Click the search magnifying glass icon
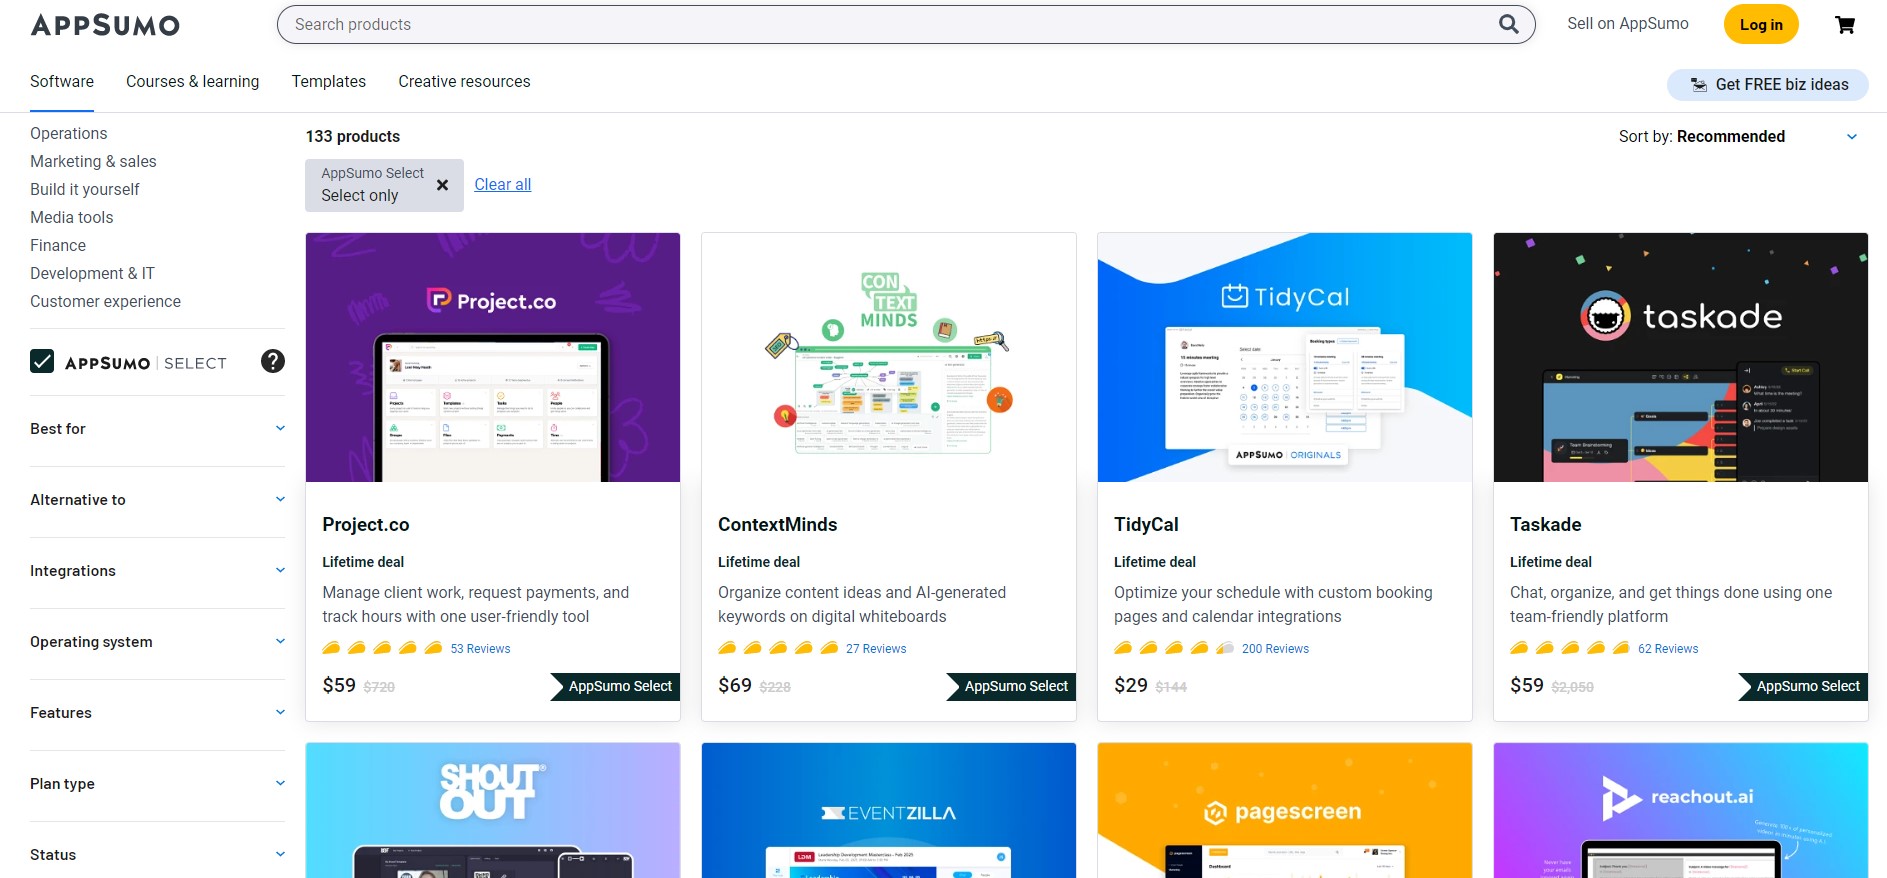This screenshot has width=1887, height=878. point(1508,24)
